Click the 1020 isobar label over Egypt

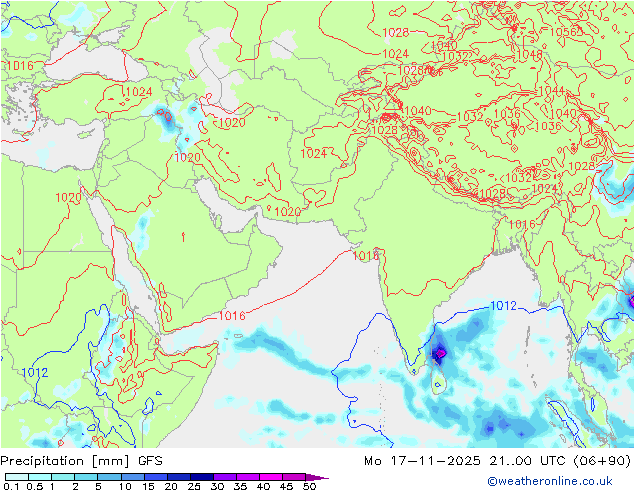click(68, 198)
